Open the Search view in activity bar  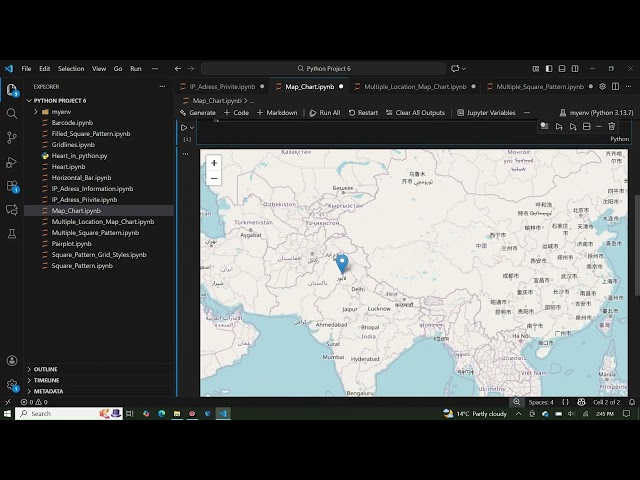pyautogui.click(x=12, y=113)
